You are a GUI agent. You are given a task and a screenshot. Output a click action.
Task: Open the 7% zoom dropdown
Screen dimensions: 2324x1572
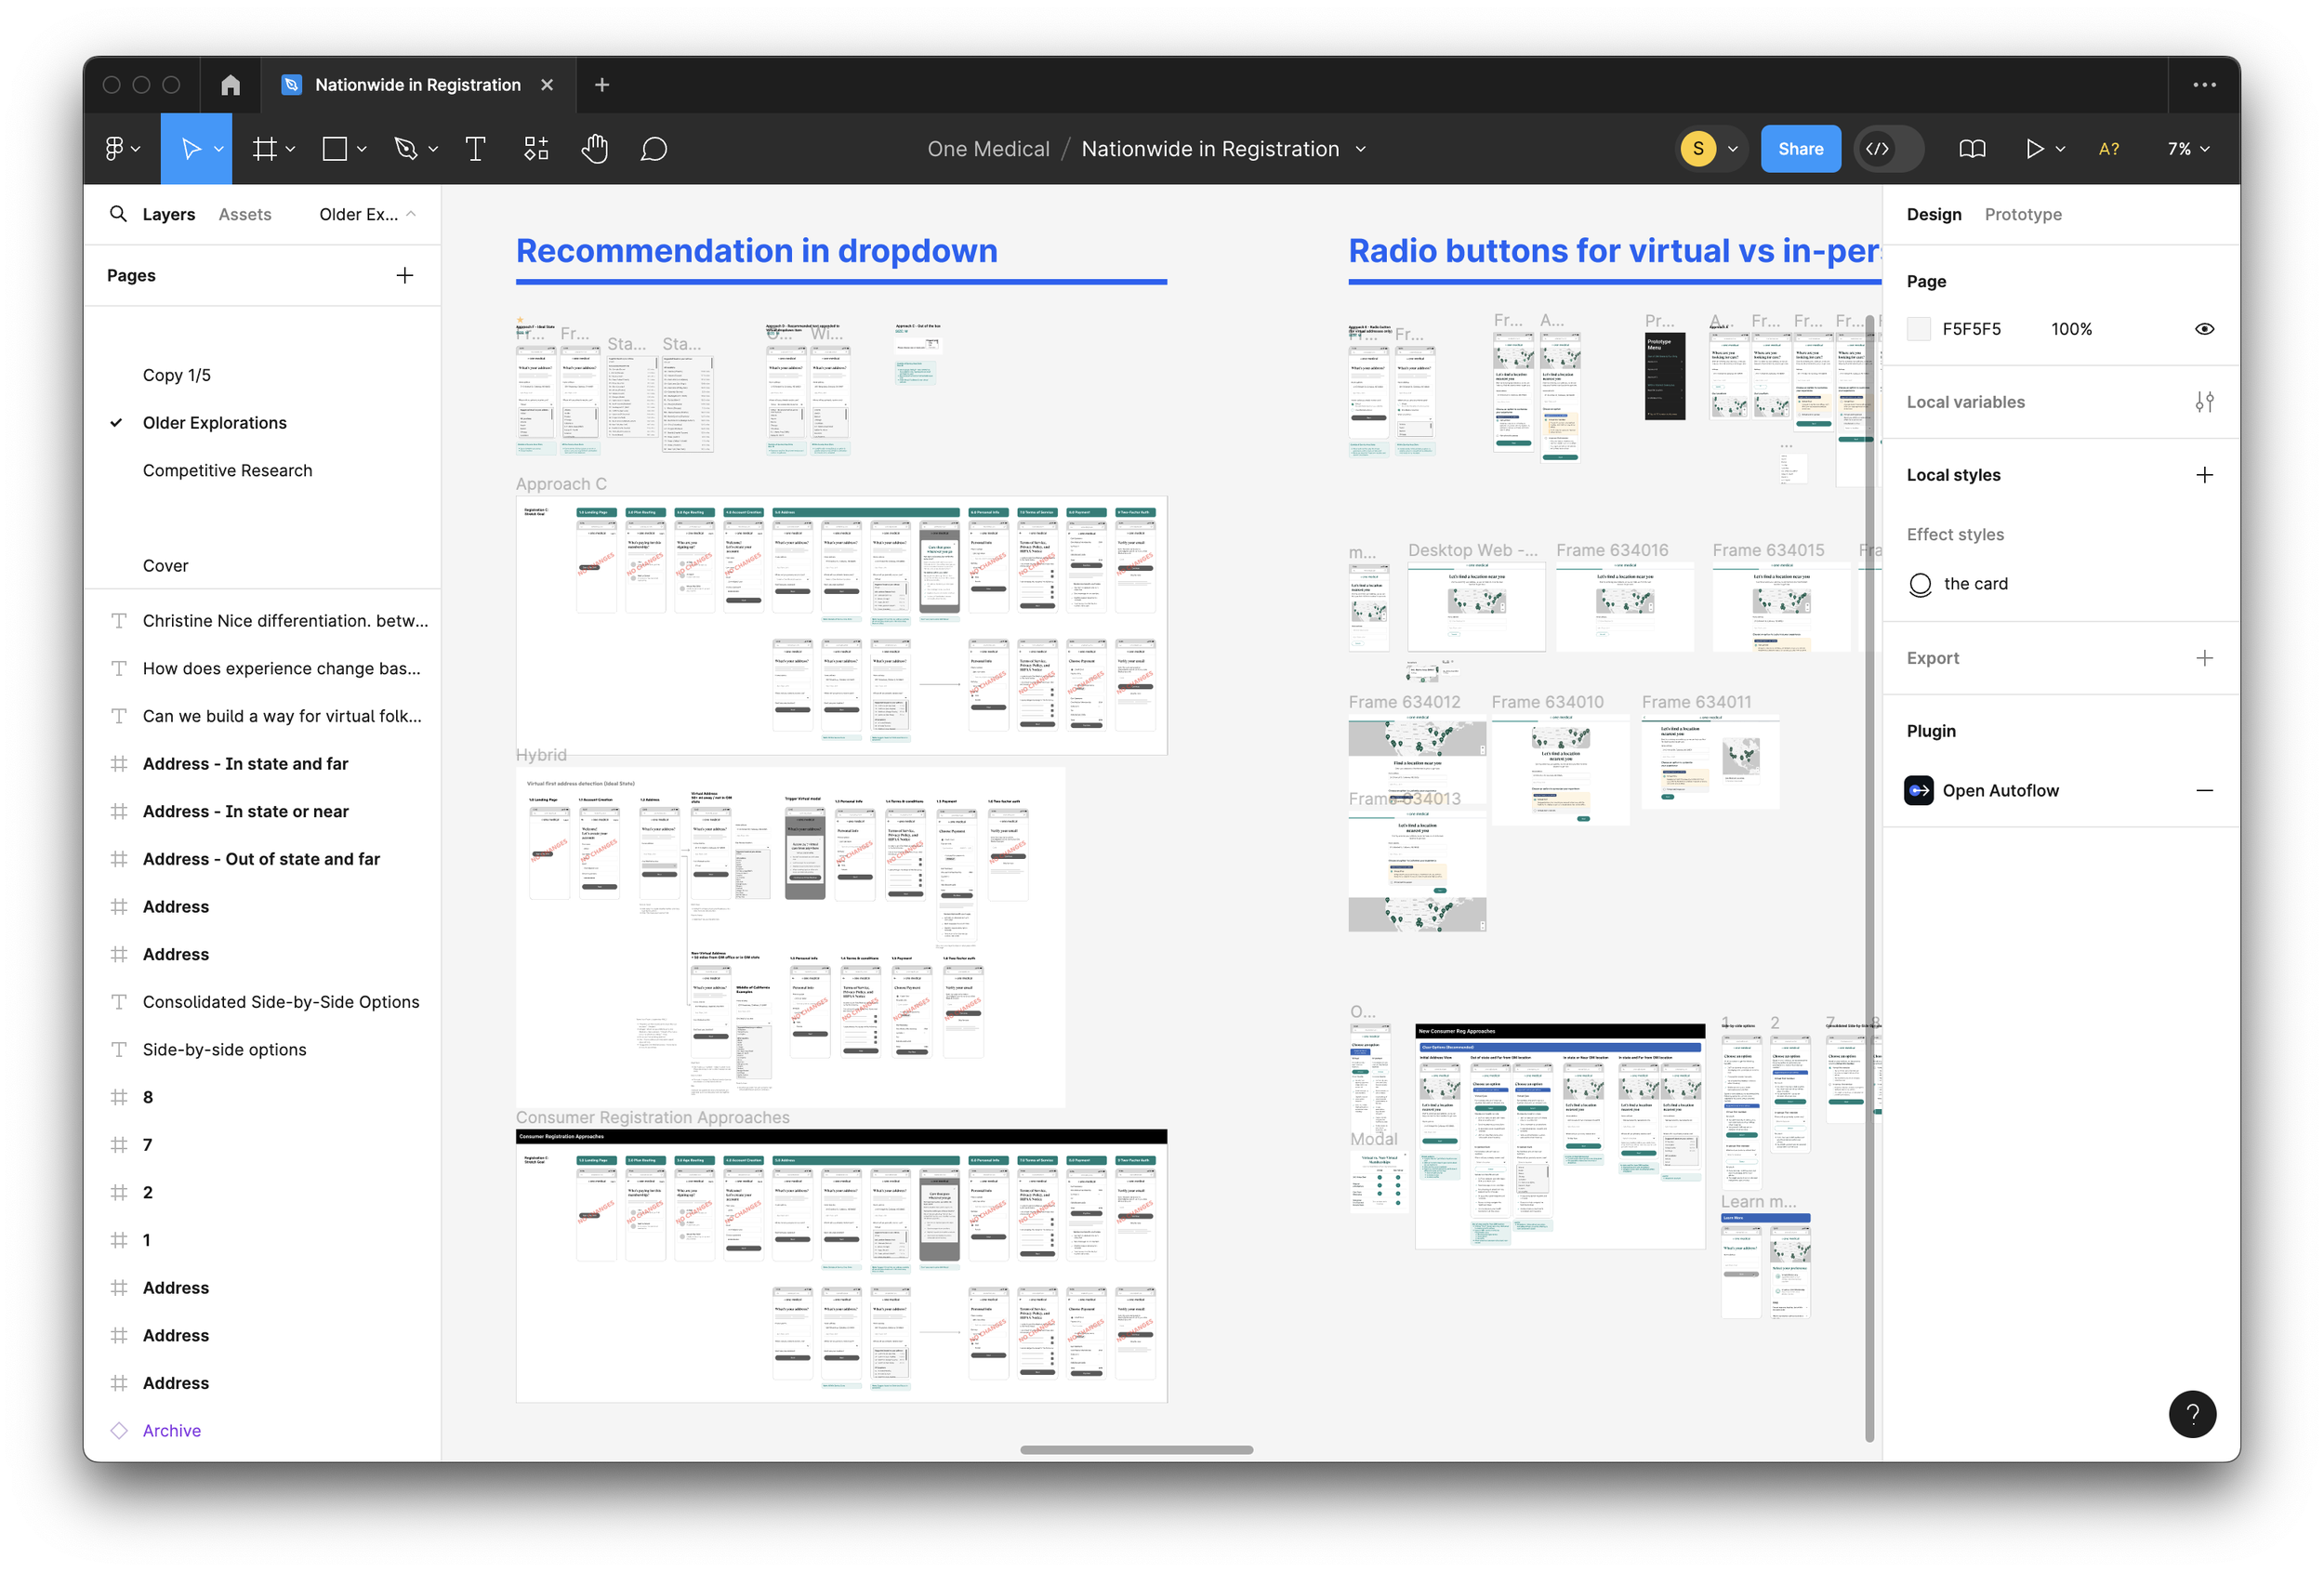tap(2187, 149)
